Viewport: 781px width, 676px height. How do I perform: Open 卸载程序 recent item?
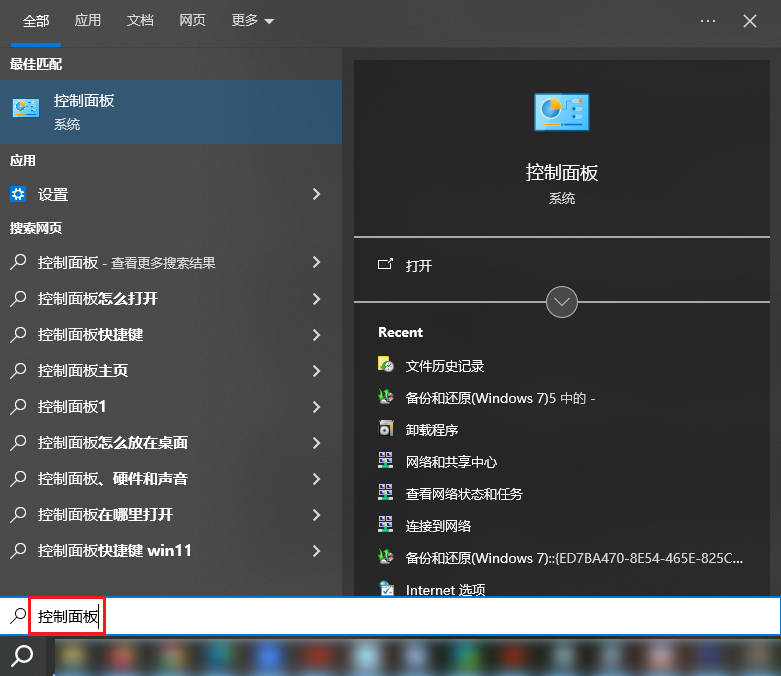[x=431, y=430]
